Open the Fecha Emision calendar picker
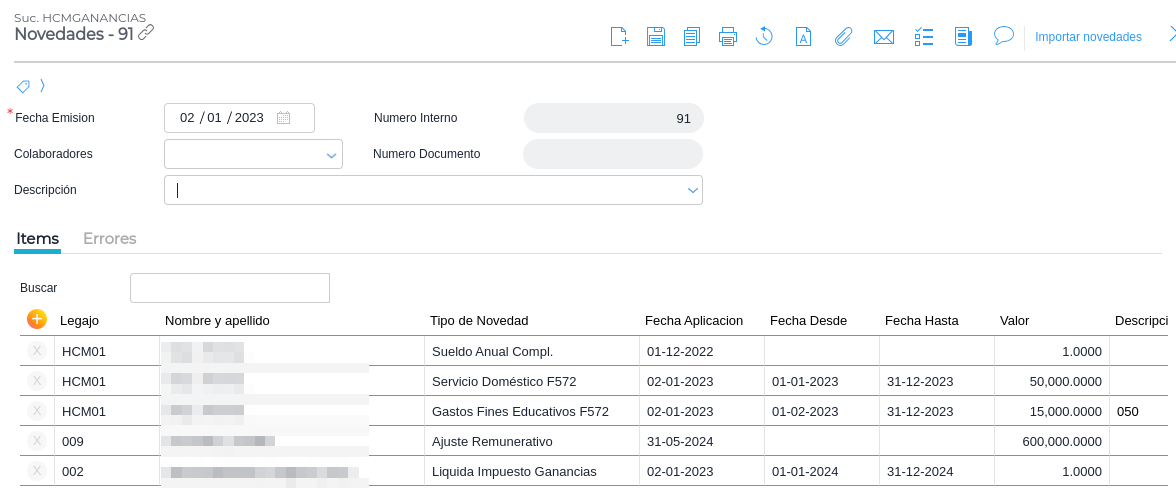Screen dimensions: 1176x500 284,118
